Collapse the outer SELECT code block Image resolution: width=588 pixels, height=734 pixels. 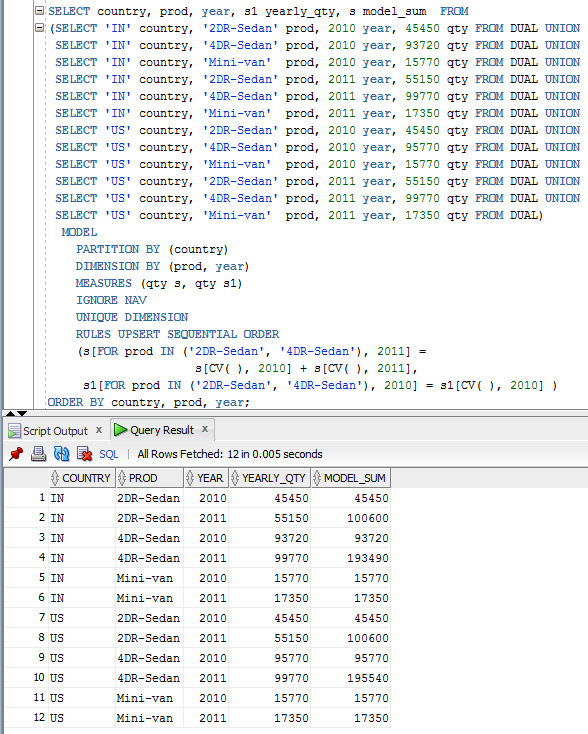40,11
